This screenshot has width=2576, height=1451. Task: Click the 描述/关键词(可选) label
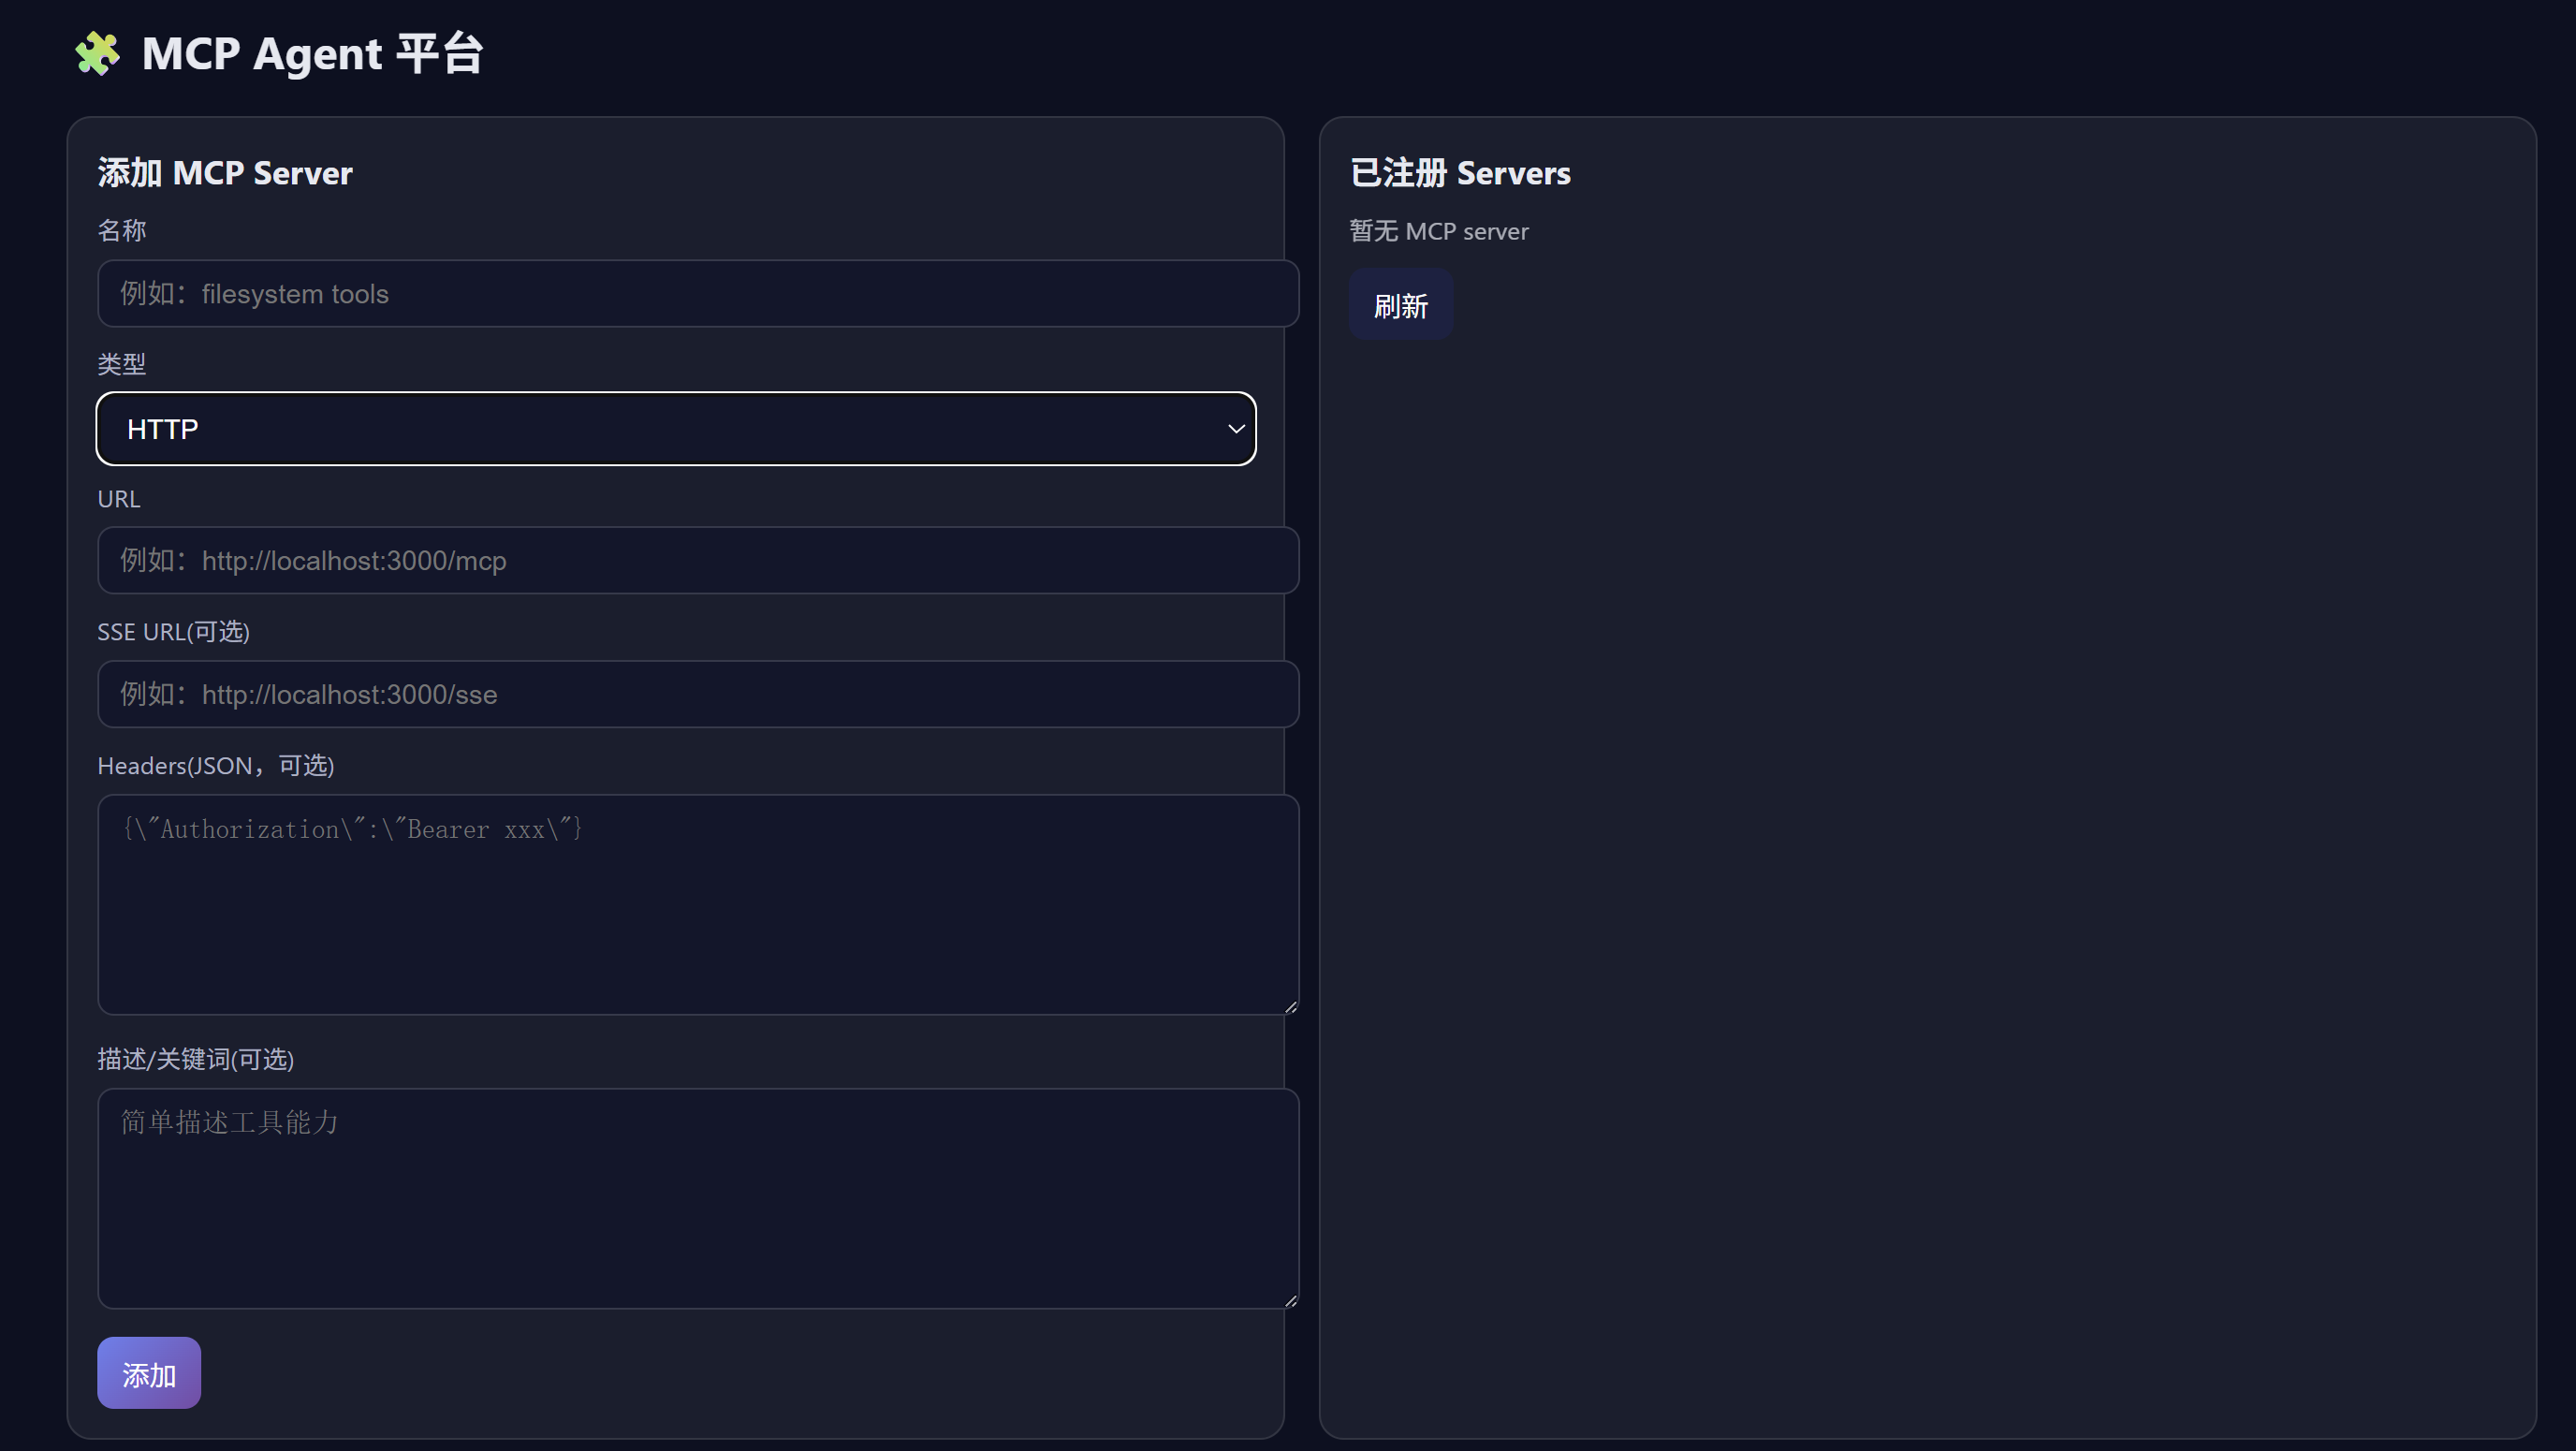pos(196,1059)
